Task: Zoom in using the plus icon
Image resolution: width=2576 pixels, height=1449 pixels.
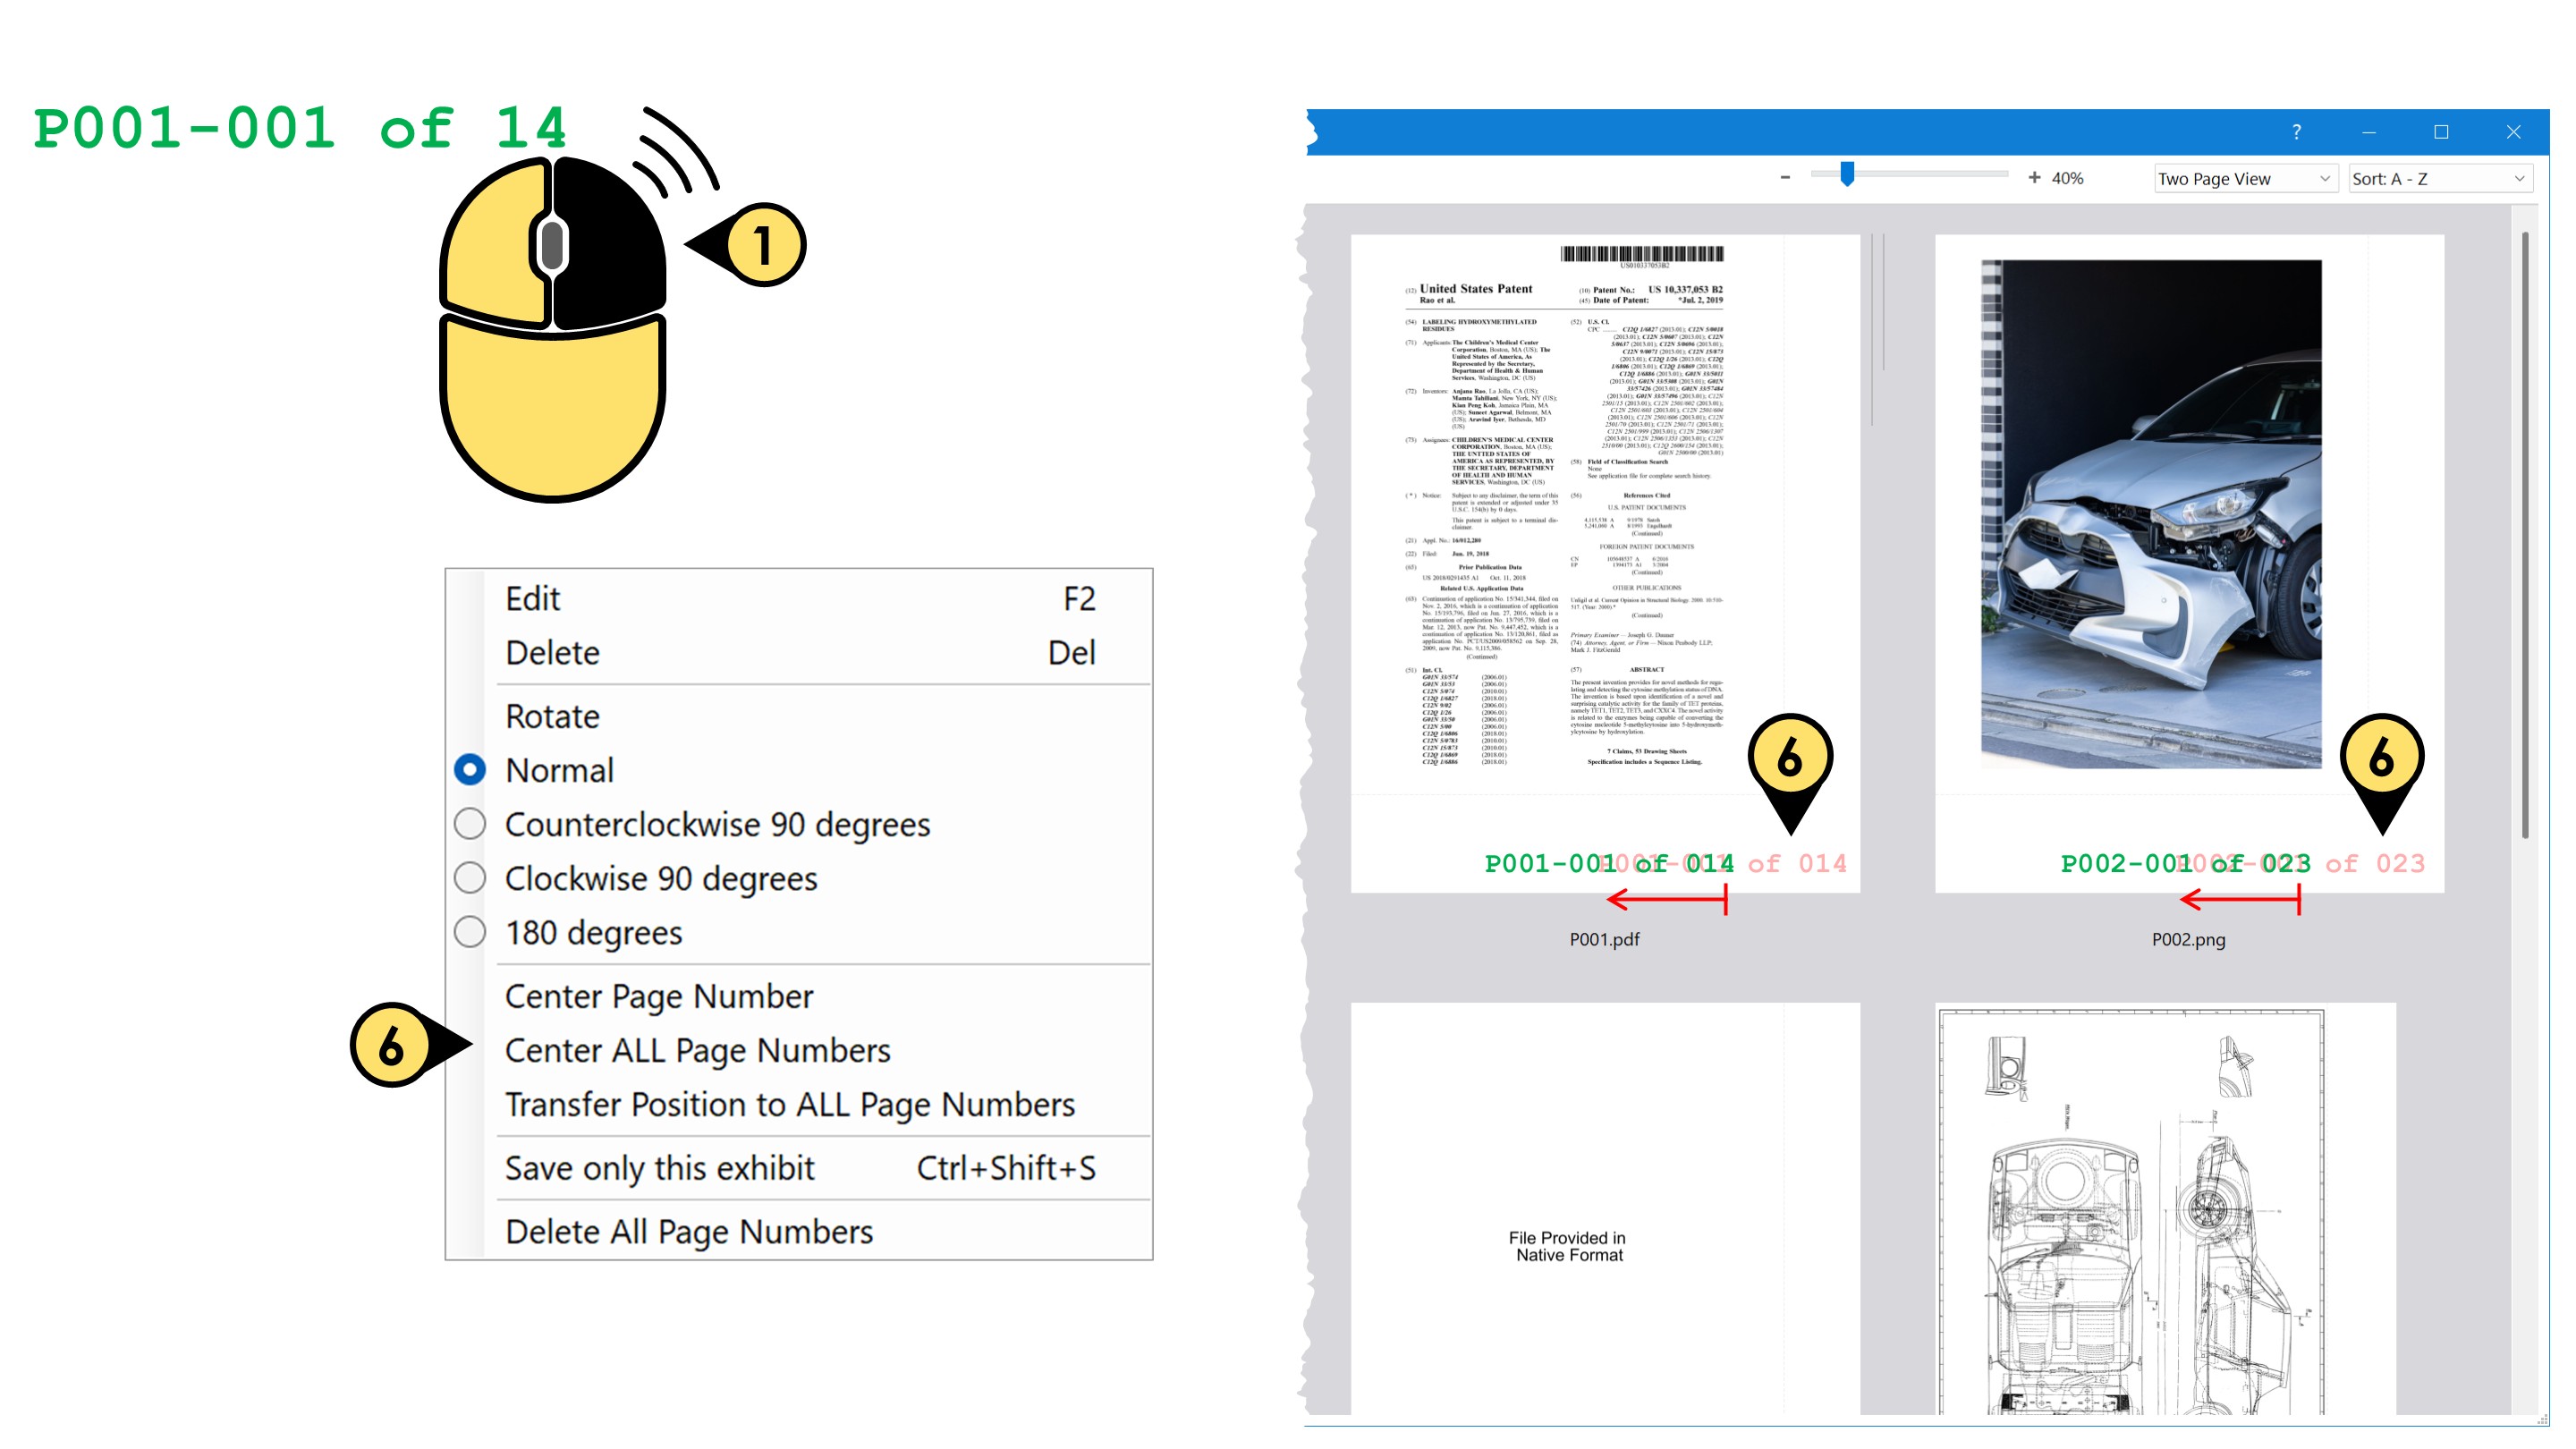Action: pos(2033,178)
